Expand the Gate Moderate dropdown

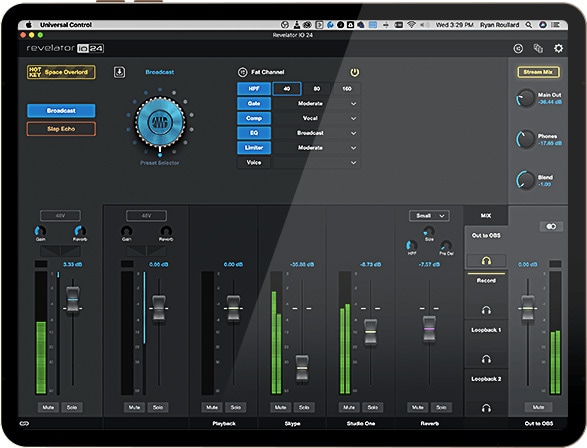tap(317, 103)
